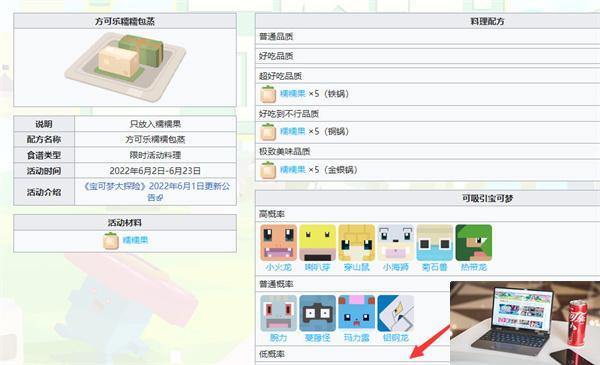The height and width of the screenshot is (365, 600).
Task: Follow the 菊石兽 name link
Action: (435, 267)
